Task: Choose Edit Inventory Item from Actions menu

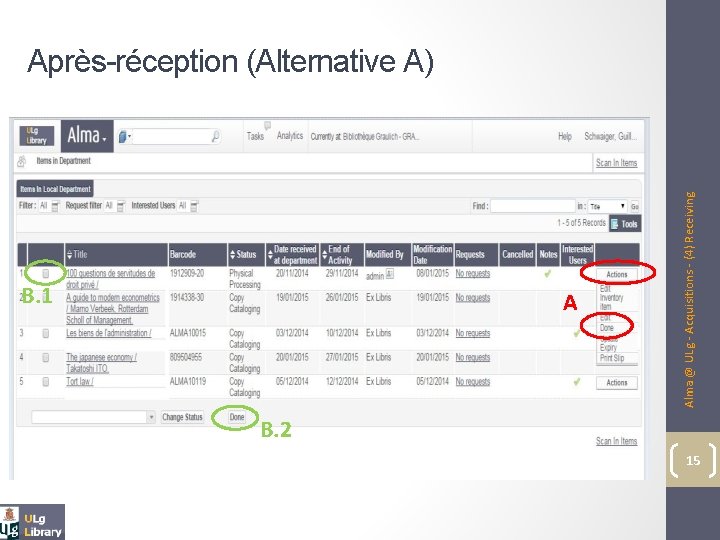Action: (611, 298)
